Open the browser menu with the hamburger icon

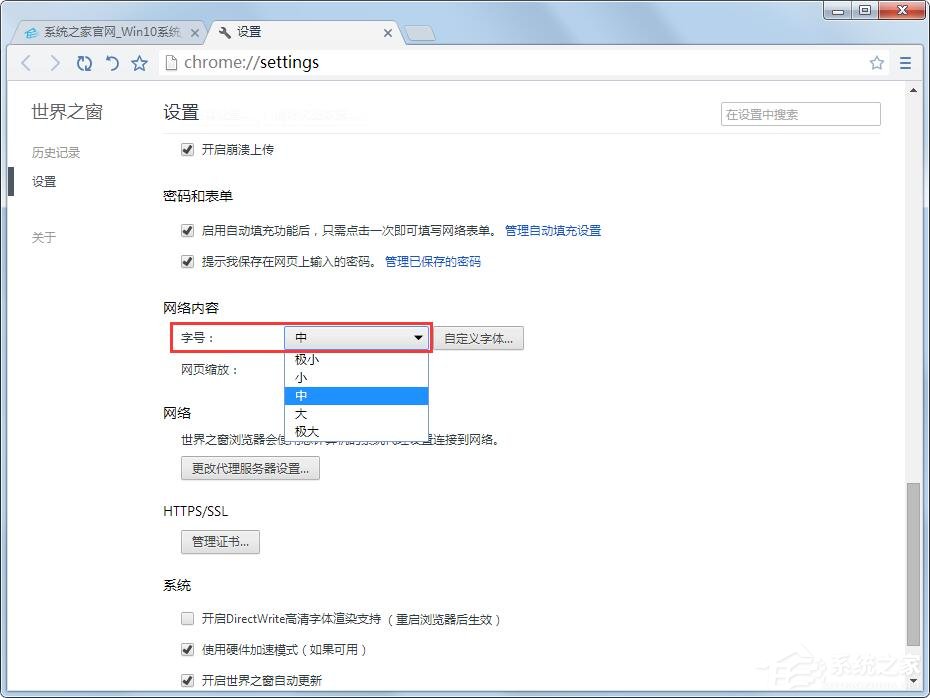click(906, 62)
